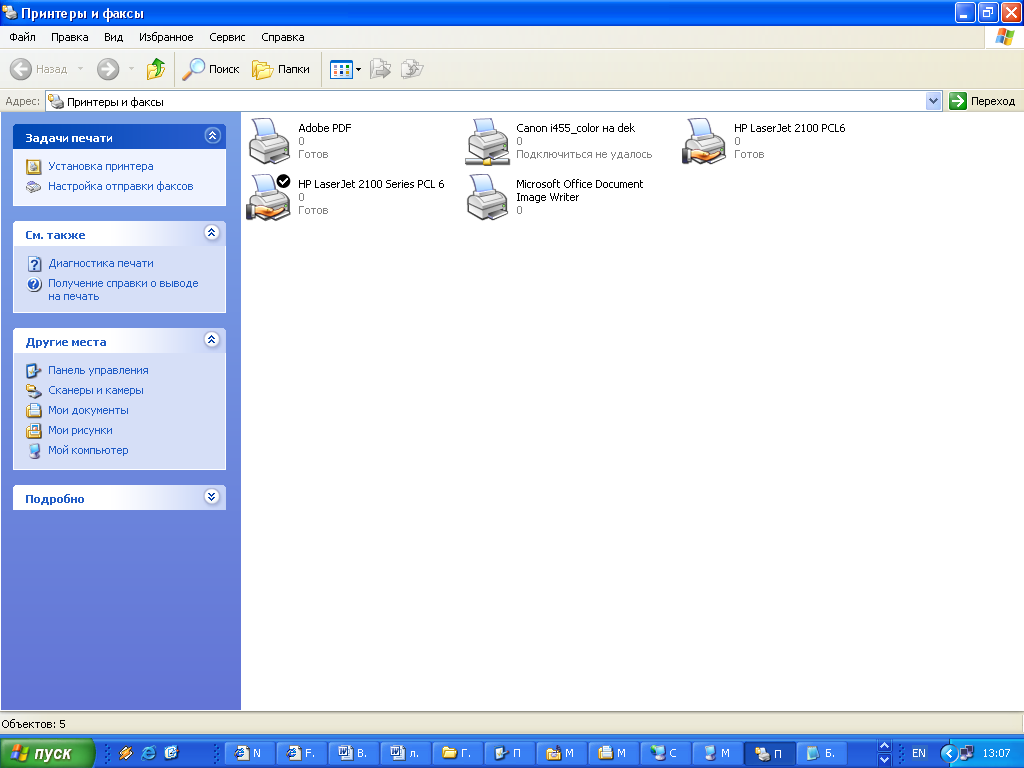Select the HP LaserJet 2100 PCL6 printer icon
This screenshot has width=1024, height=768.
[704, 141]
